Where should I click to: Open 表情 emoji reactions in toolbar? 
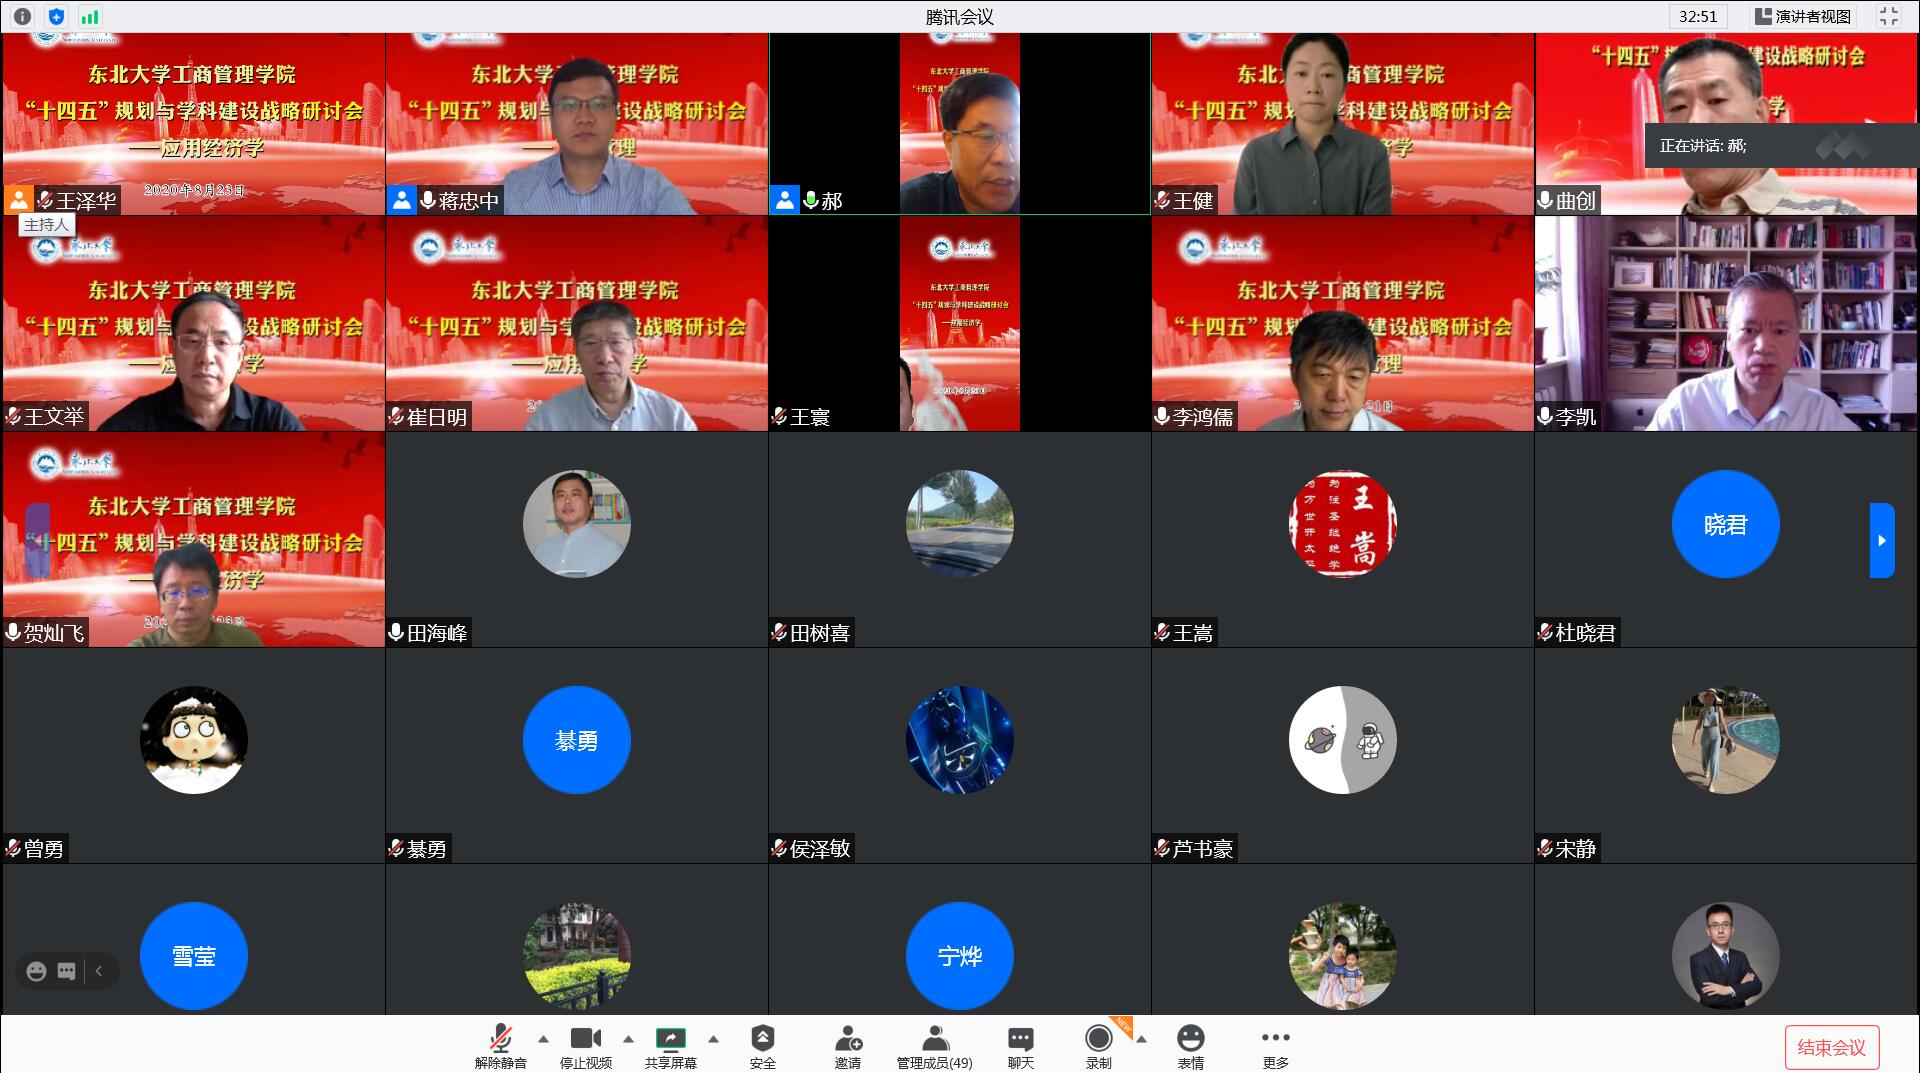coord(1190,1045)
